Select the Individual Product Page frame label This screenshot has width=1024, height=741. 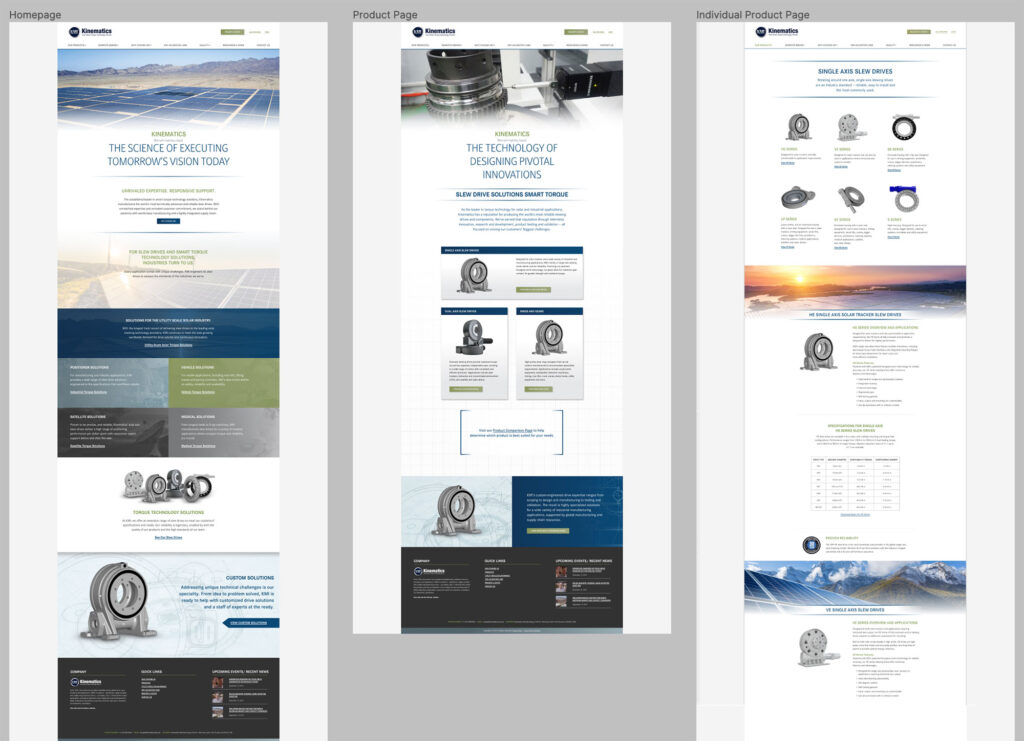click(753, 15)
